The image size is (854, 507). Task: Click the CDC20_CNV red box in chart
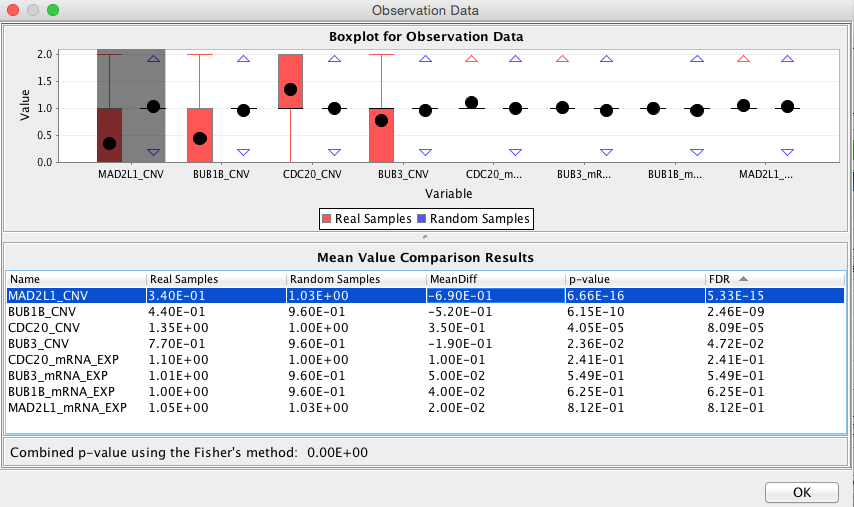pyautogui.click(x=290, y=81)
